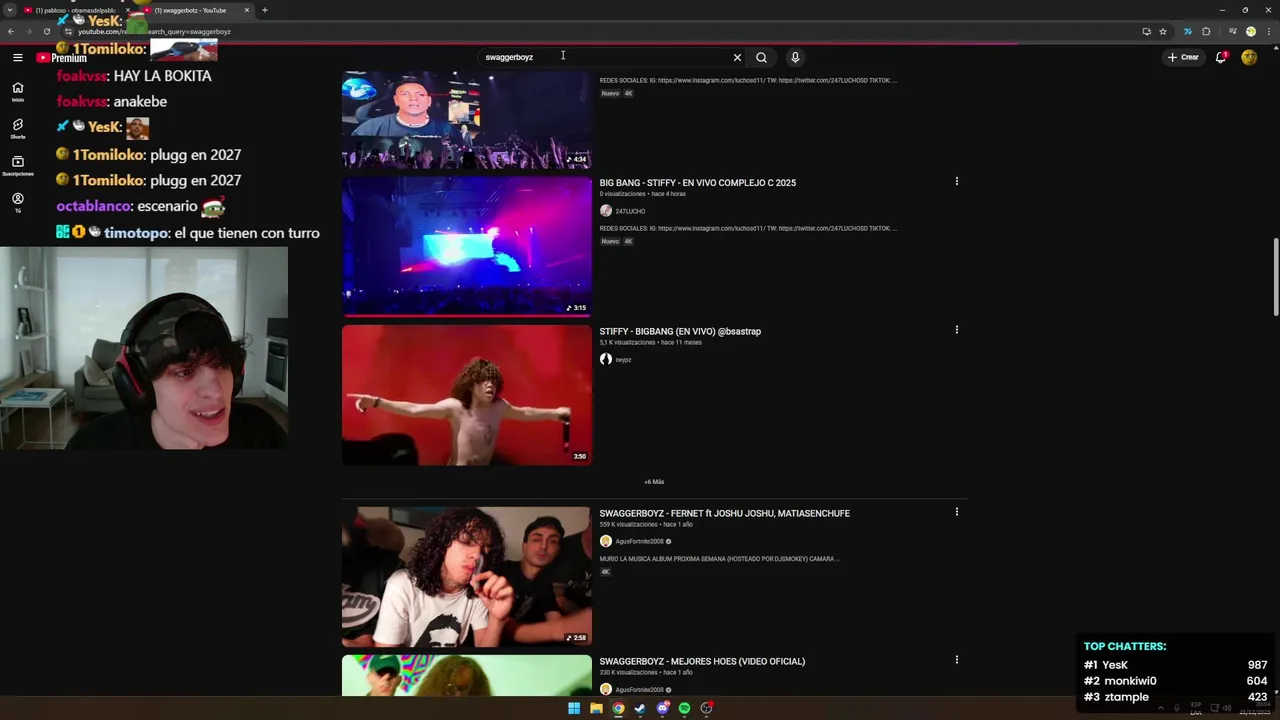1280x720 pixels.
Task: Open Chrome's three-dot menu
Action: coord(1267,31)
